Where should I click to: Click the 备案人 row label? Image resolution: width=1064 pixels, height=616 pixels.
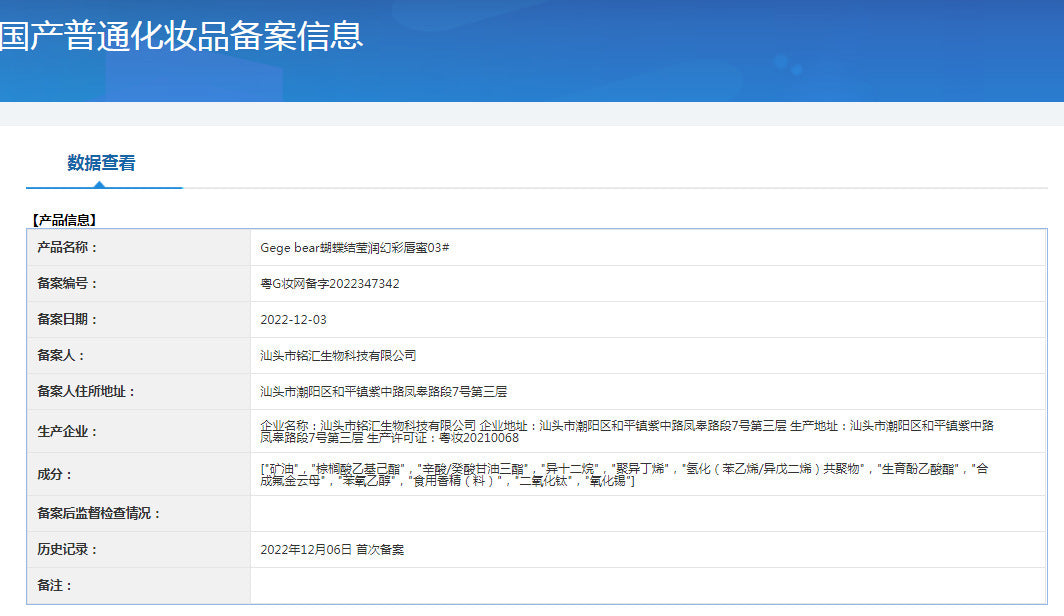pos(61,355)
